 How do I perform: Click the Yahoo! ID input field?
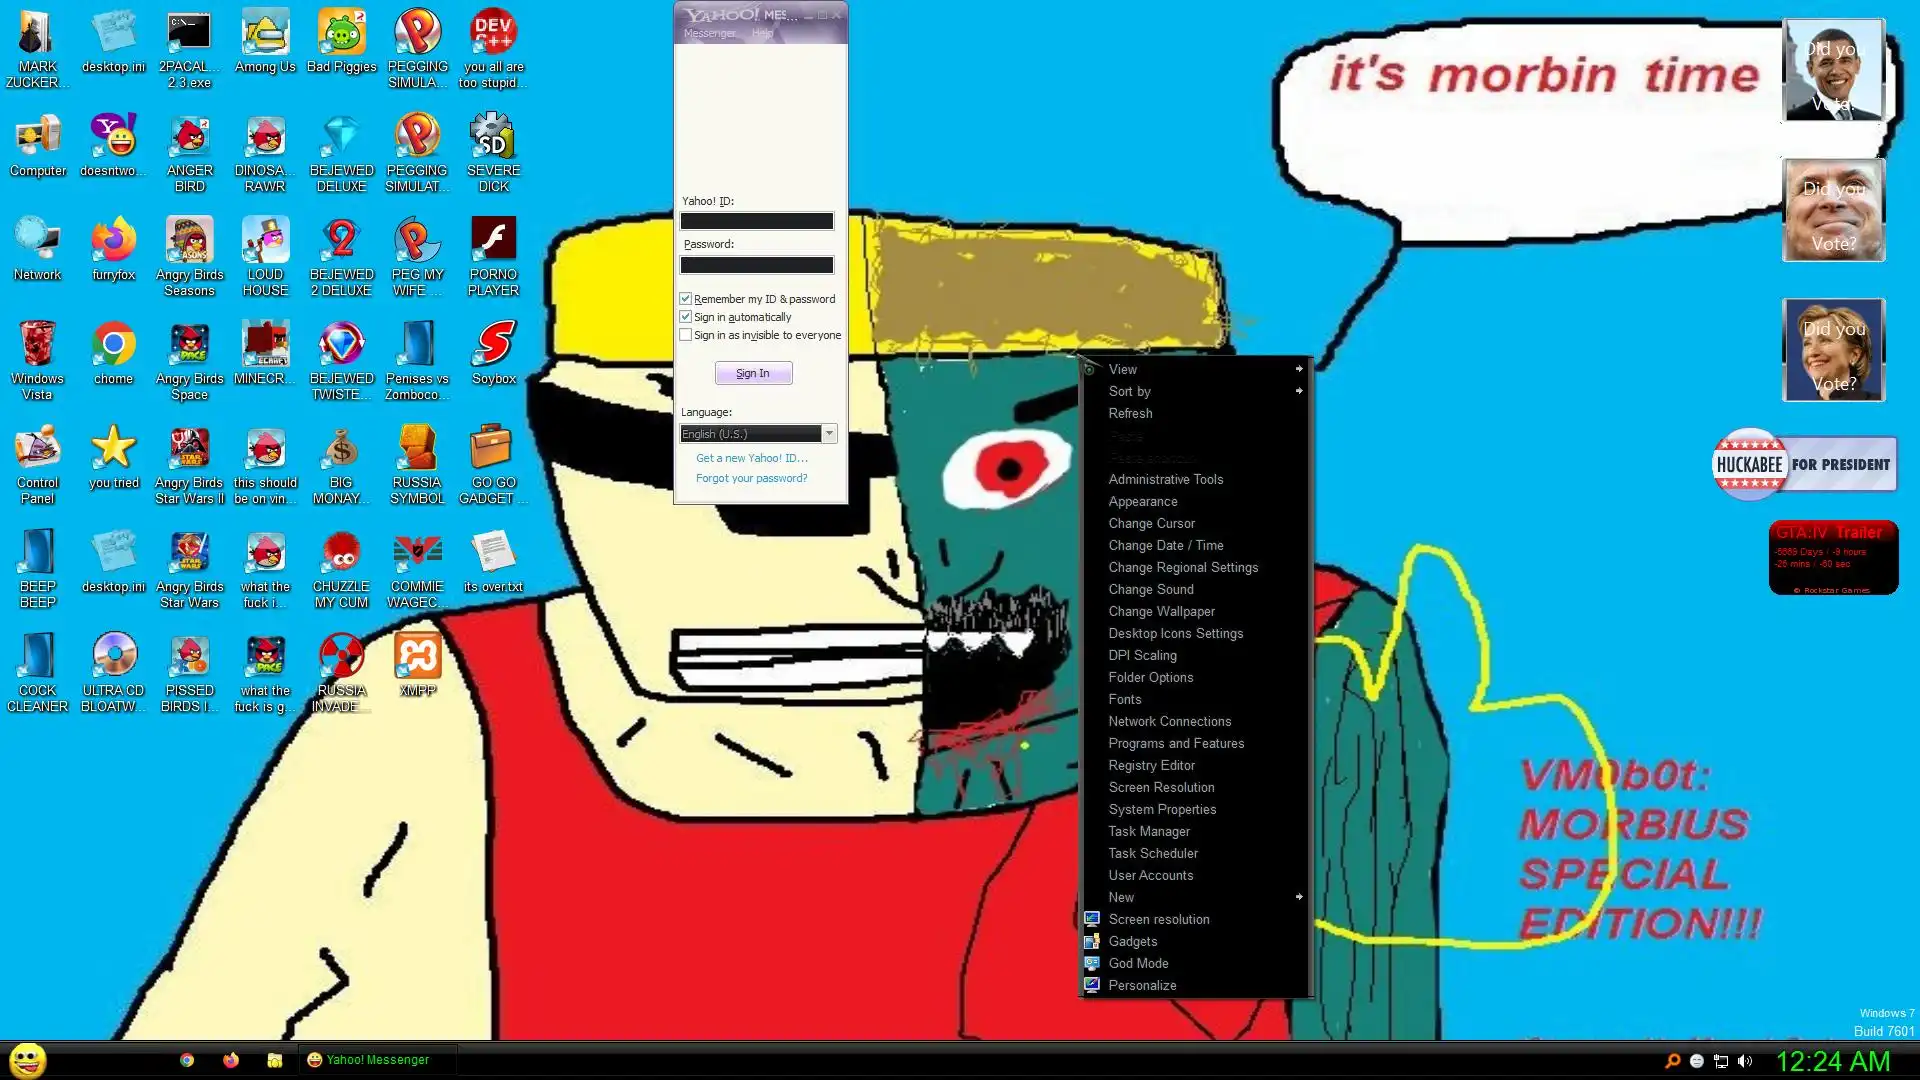pyautogui.click(x=757, y=221)
